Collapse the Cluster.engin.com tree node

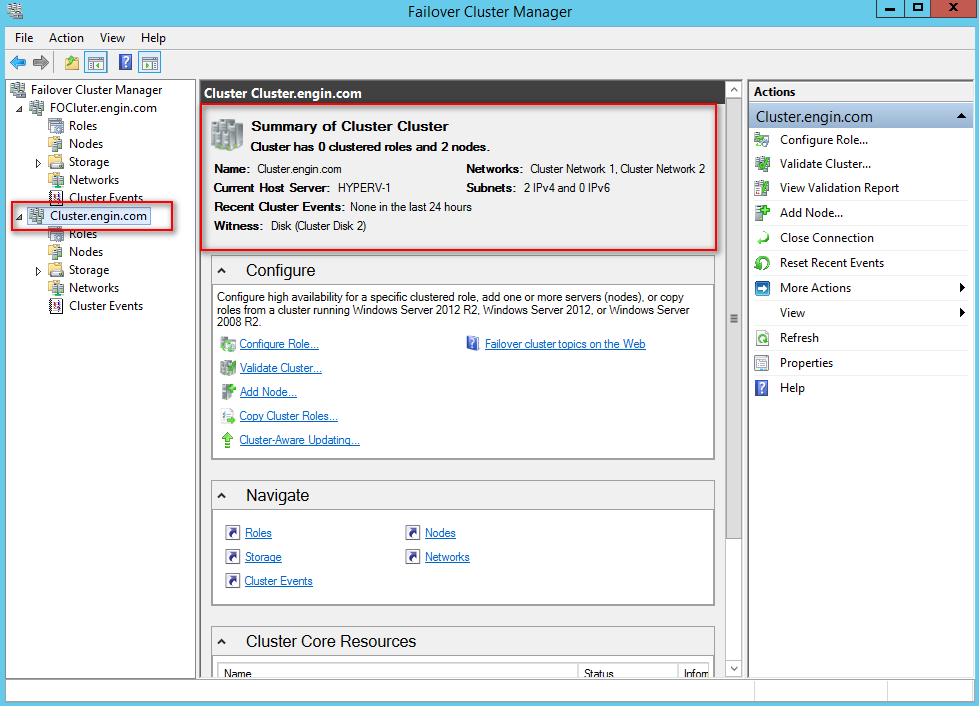19,217
